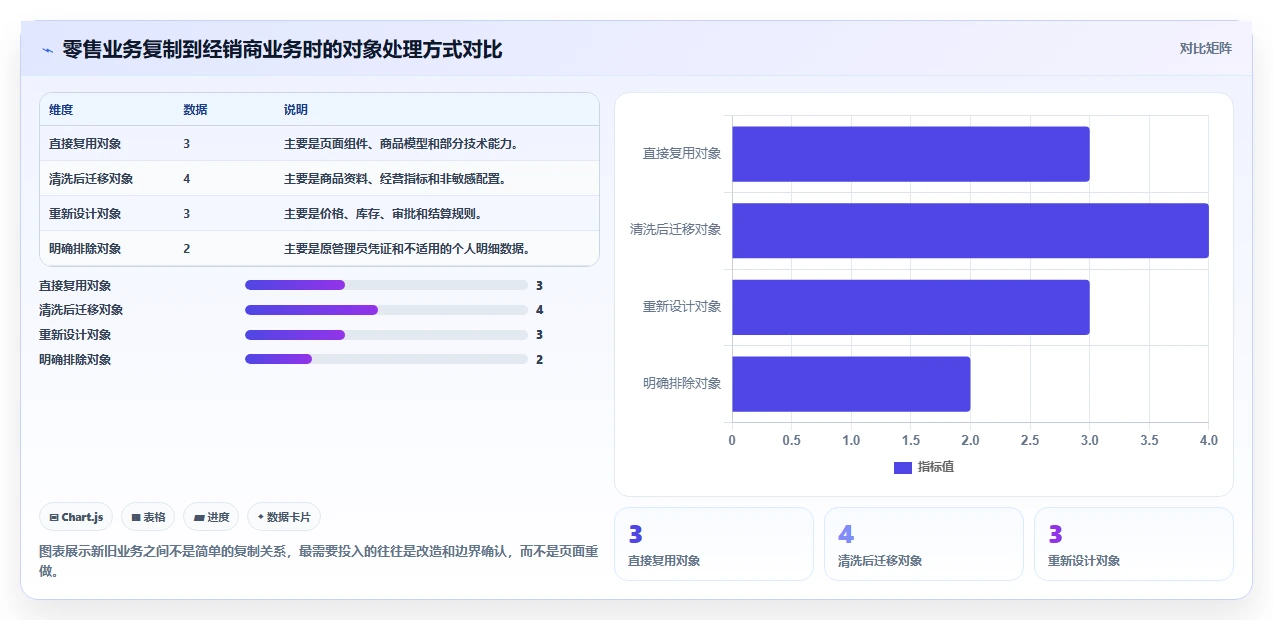Select table cell 清洗后迁移对象
This screenshot has width=1273, height=620.
[91, 179]
